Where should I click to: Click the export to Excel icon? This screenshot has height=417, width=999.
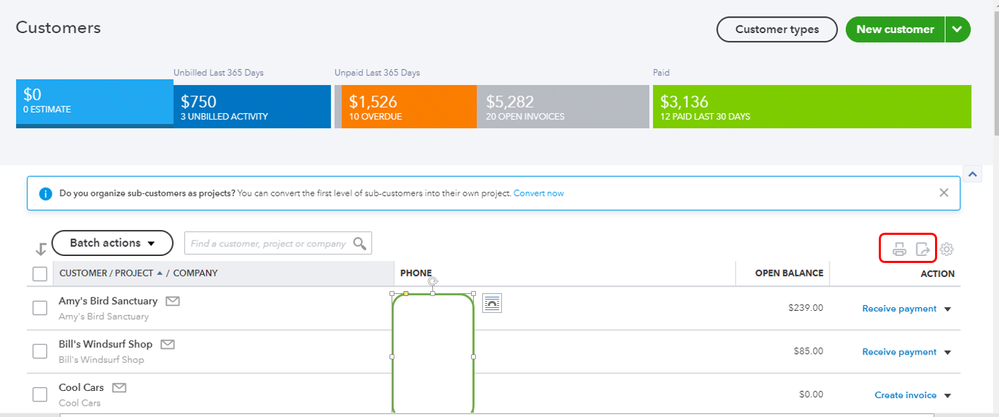(x=923, y=250)
